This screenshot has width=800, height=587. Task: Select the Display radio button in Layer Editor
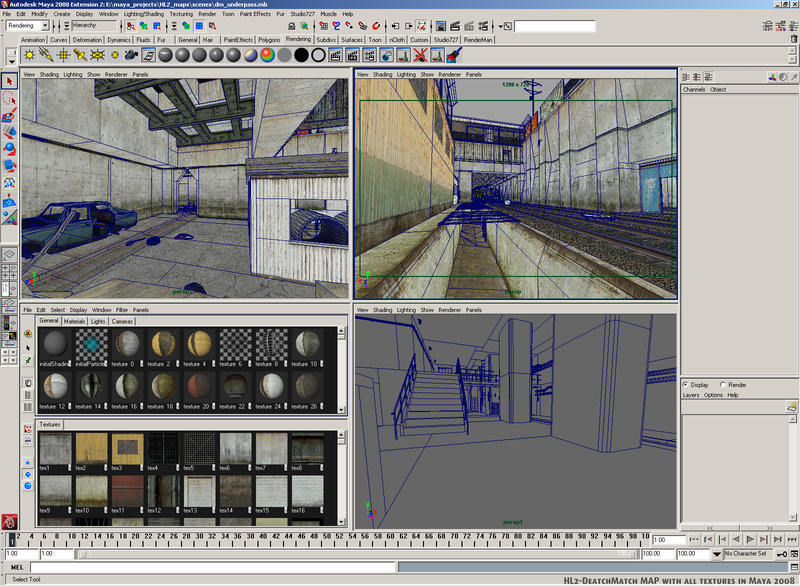(686, 385)
